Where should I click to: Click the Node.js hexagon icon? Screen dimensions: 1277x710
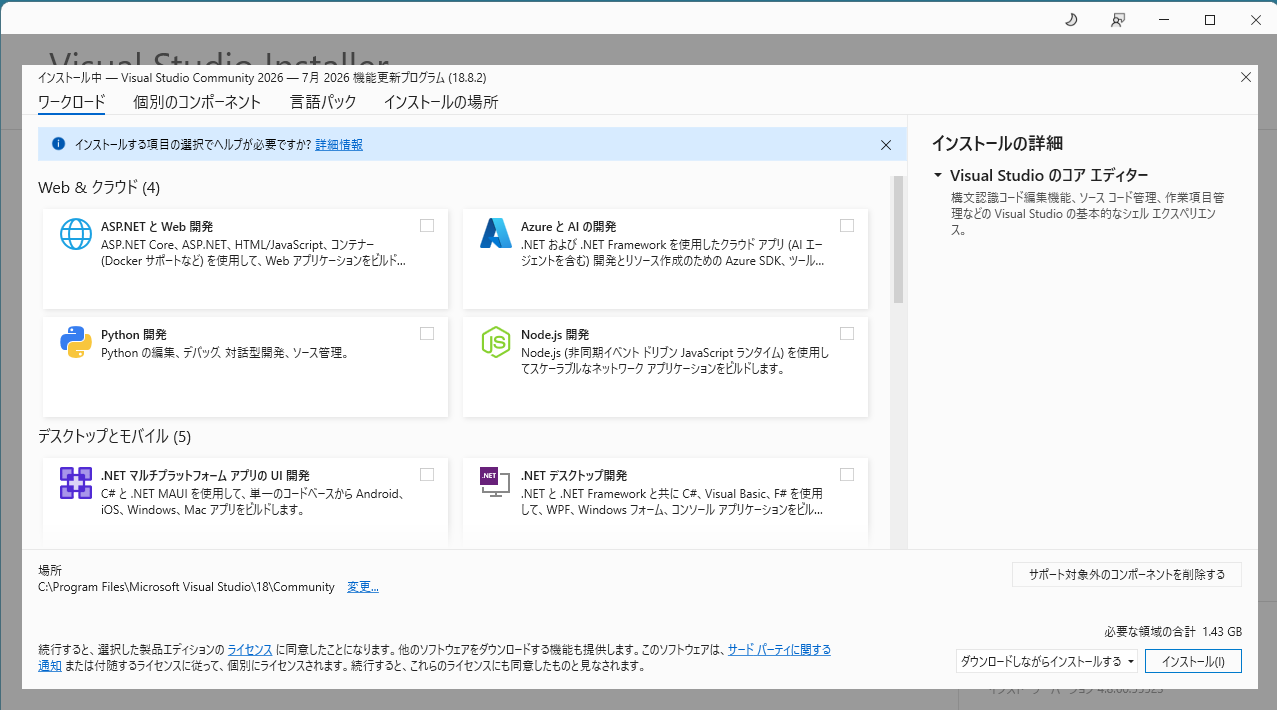click(x=496, y=341)
